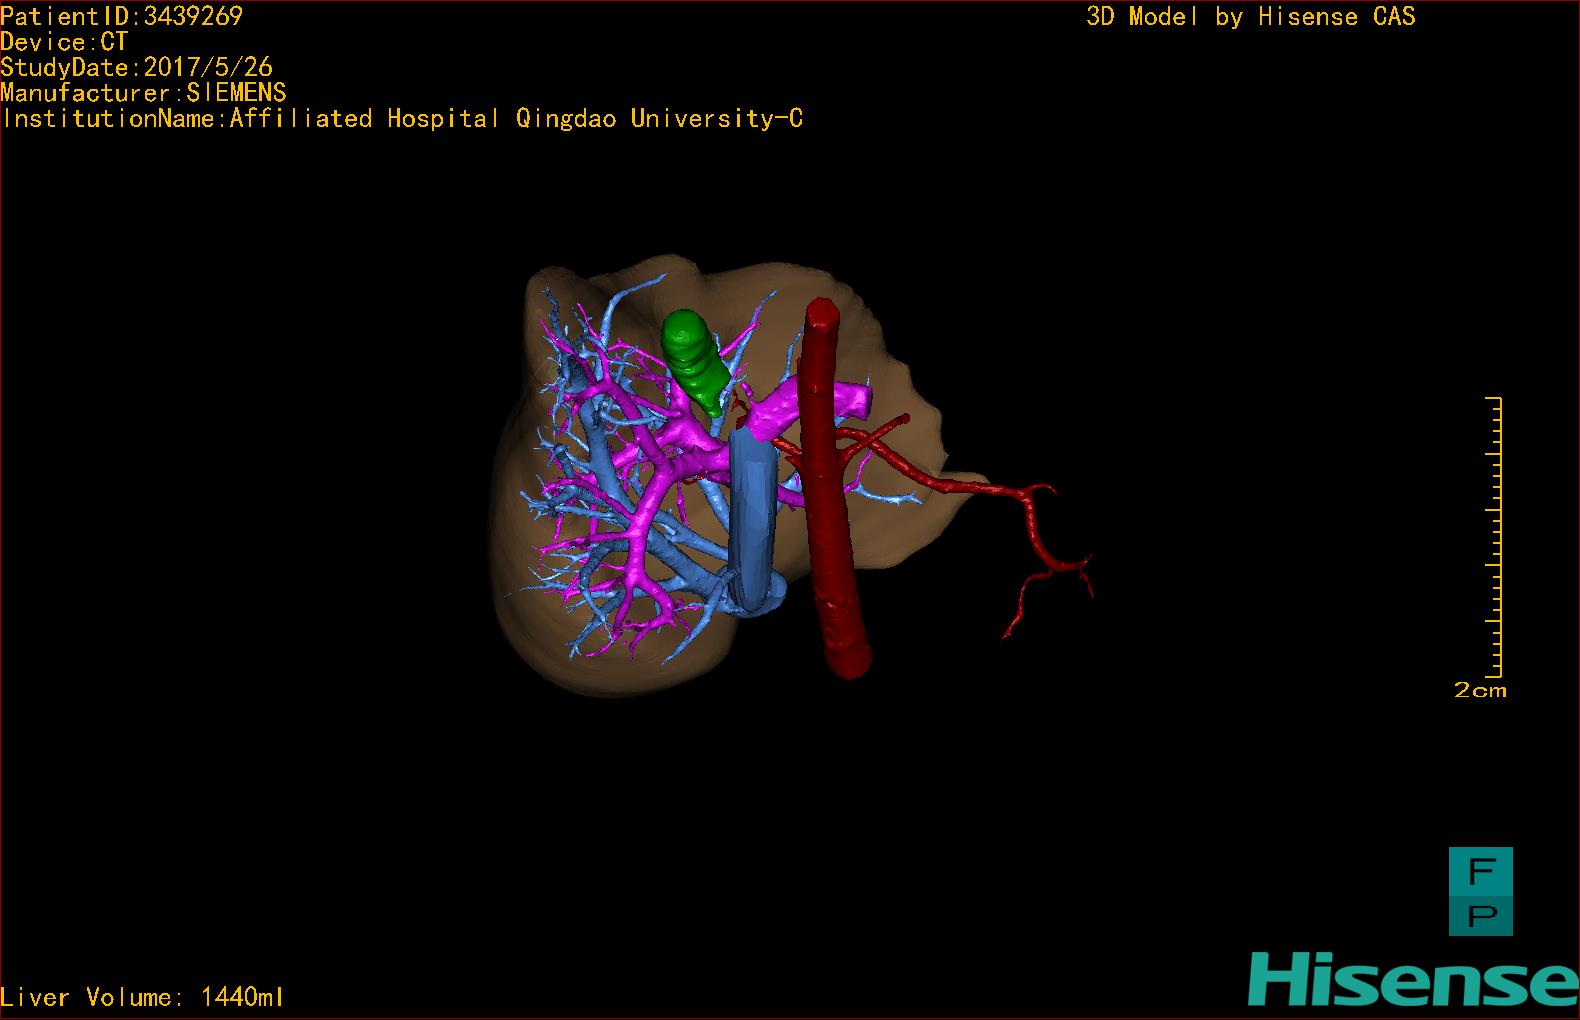Click the StudyDate:2017/5/26 text
This screenshot has width=1580, height=1020.
pyautogui.click(x=136, y=67)
